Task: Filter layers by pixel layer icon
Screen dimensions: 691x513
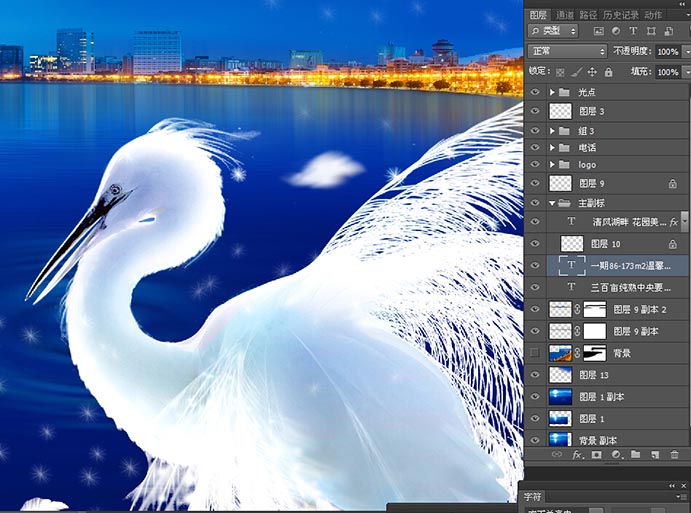Action: (x=598, y=31)
